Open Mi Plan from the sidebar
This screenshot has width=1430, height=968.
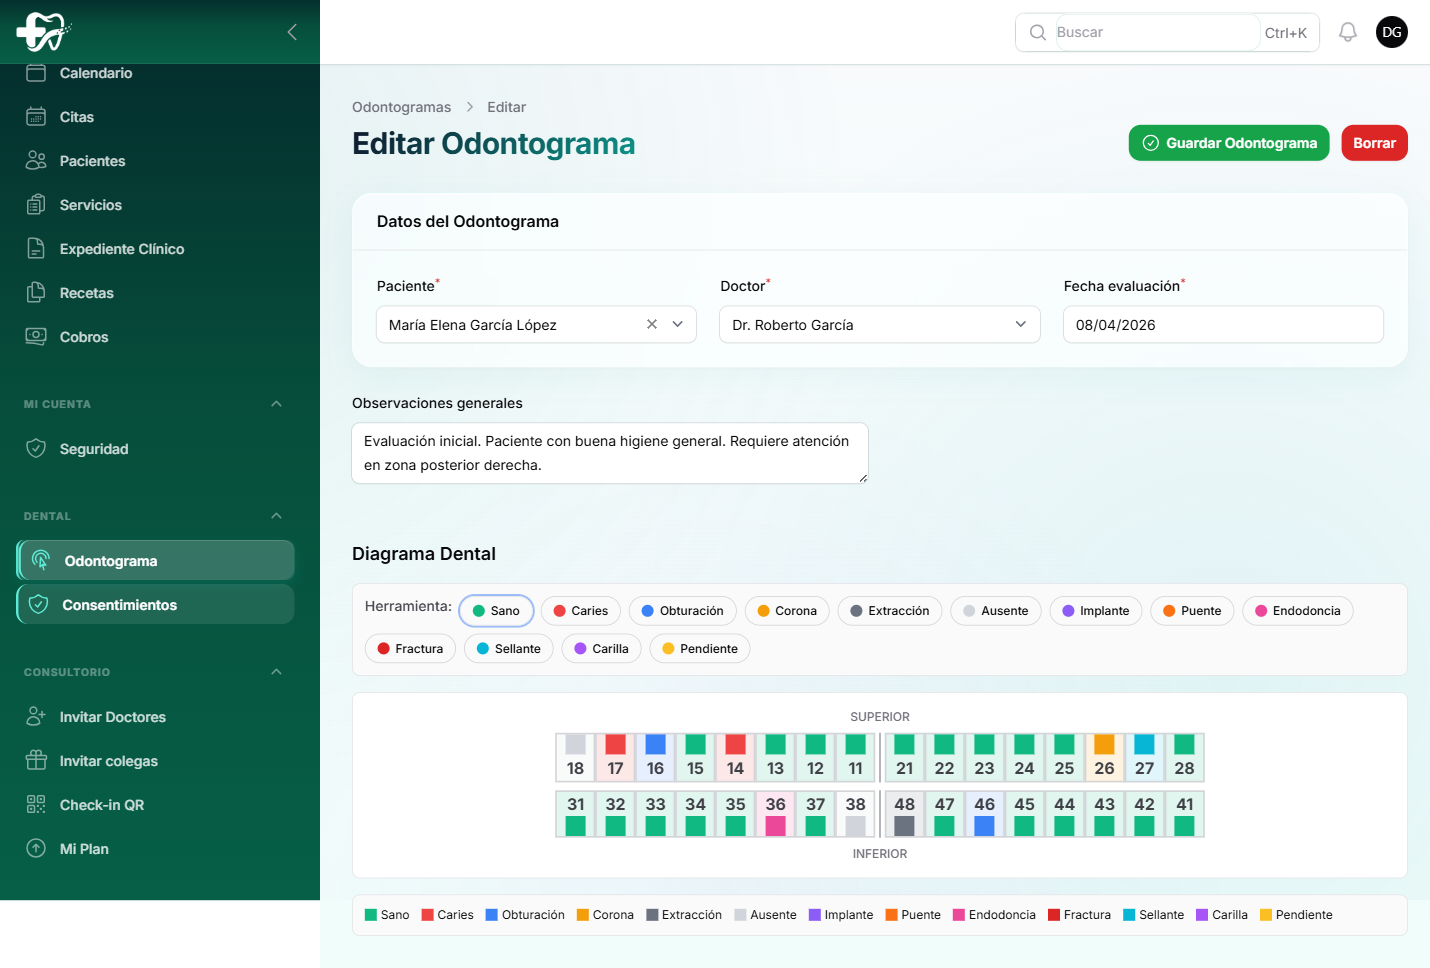(x=156, y=849)
